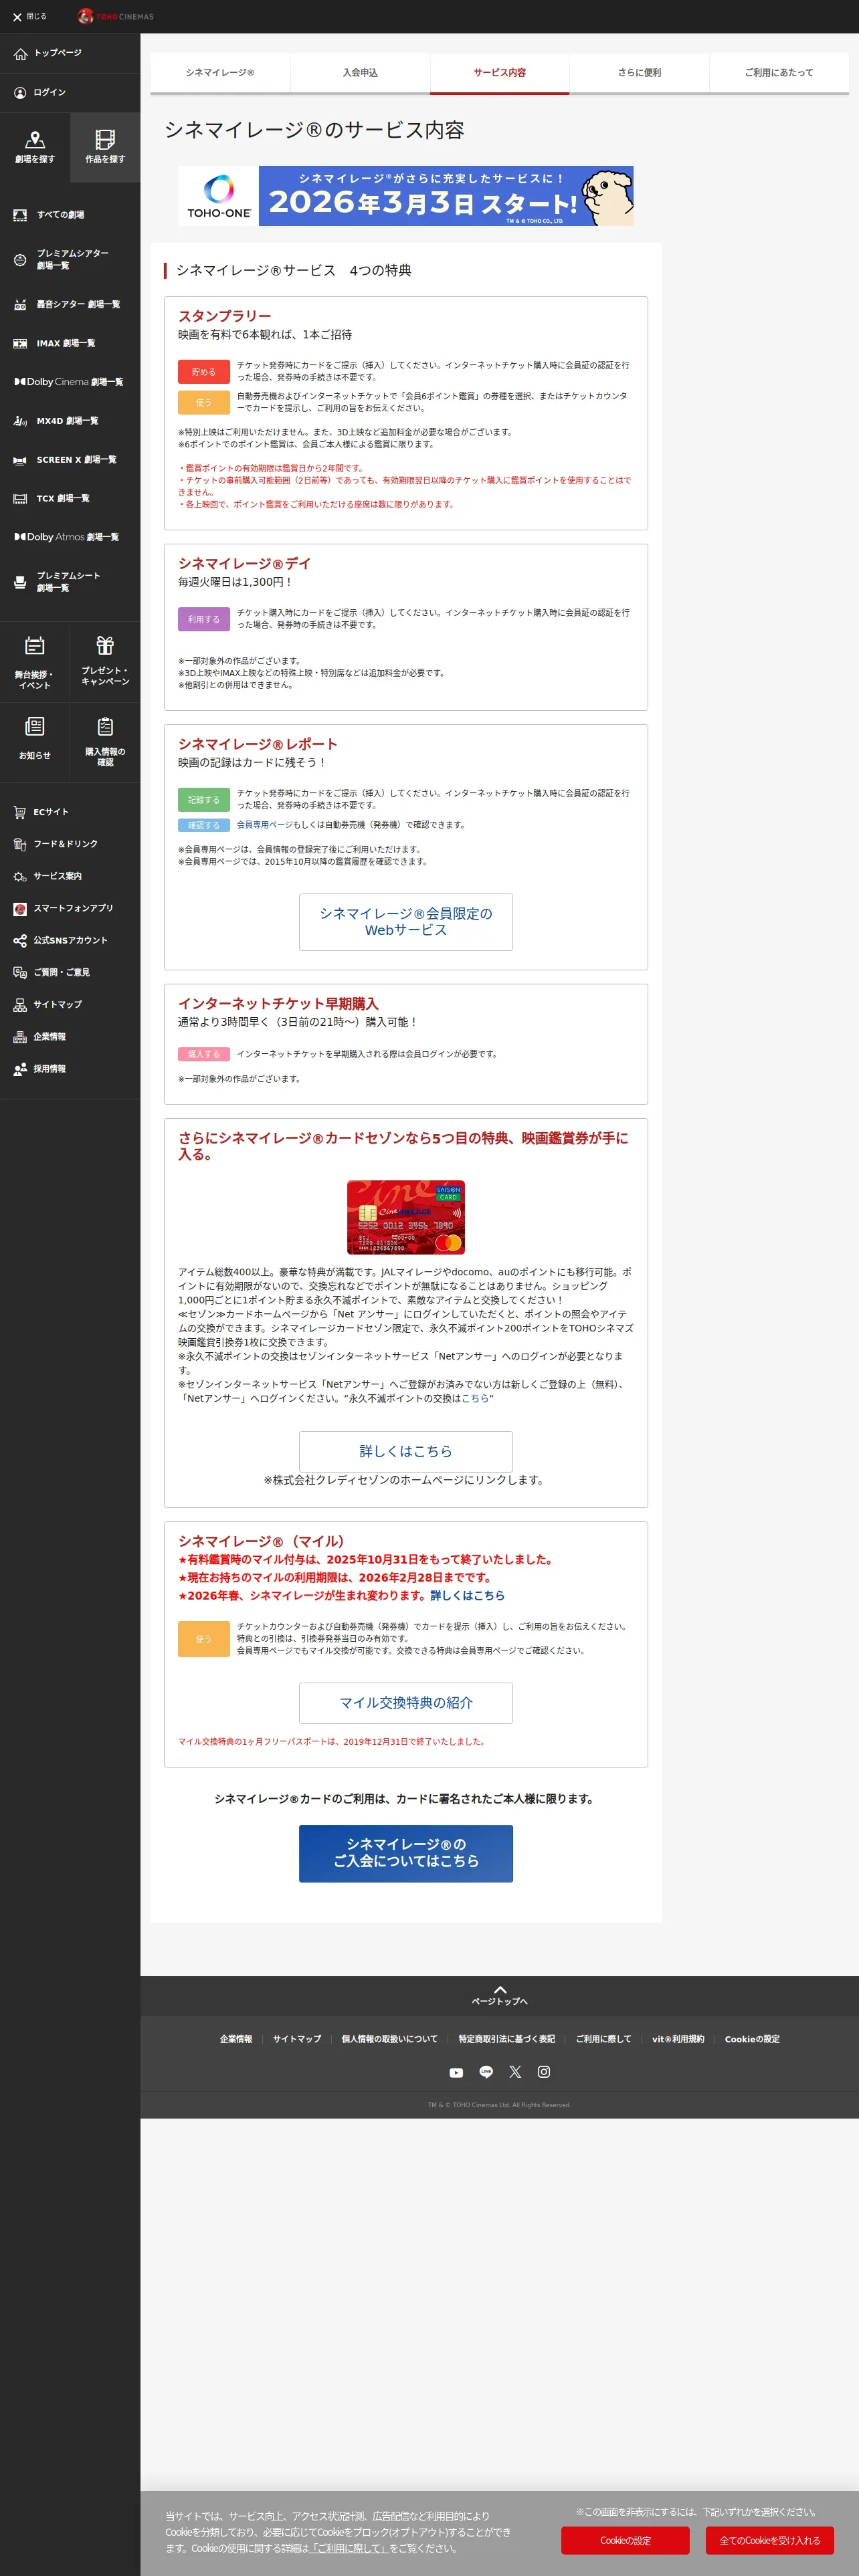
Task: Open the 公式SNSアカウント share icon
Action: 20,940
